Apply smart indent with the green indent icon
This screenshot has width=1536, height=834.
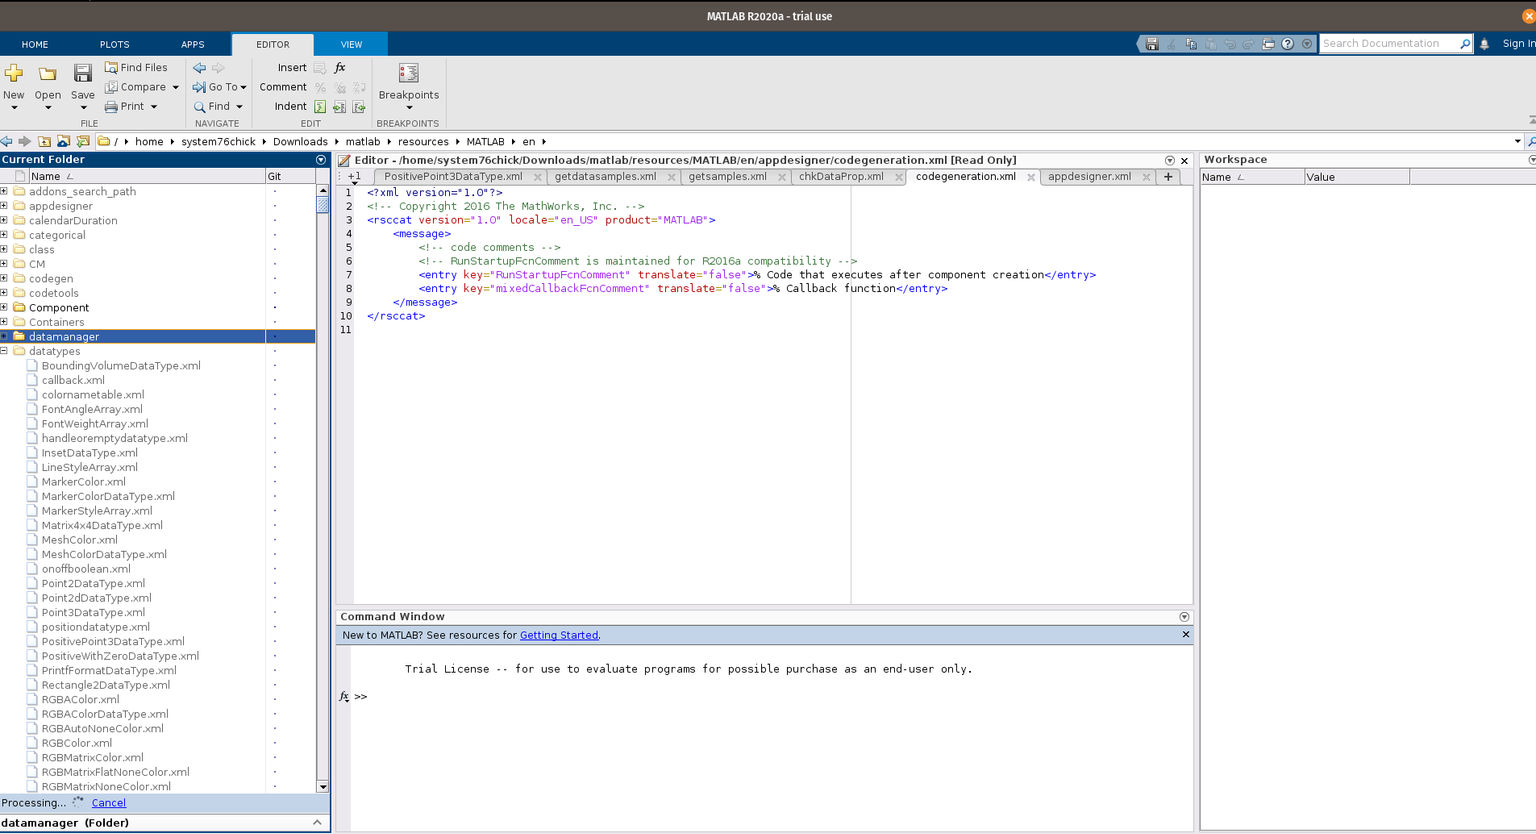(320, 106)
